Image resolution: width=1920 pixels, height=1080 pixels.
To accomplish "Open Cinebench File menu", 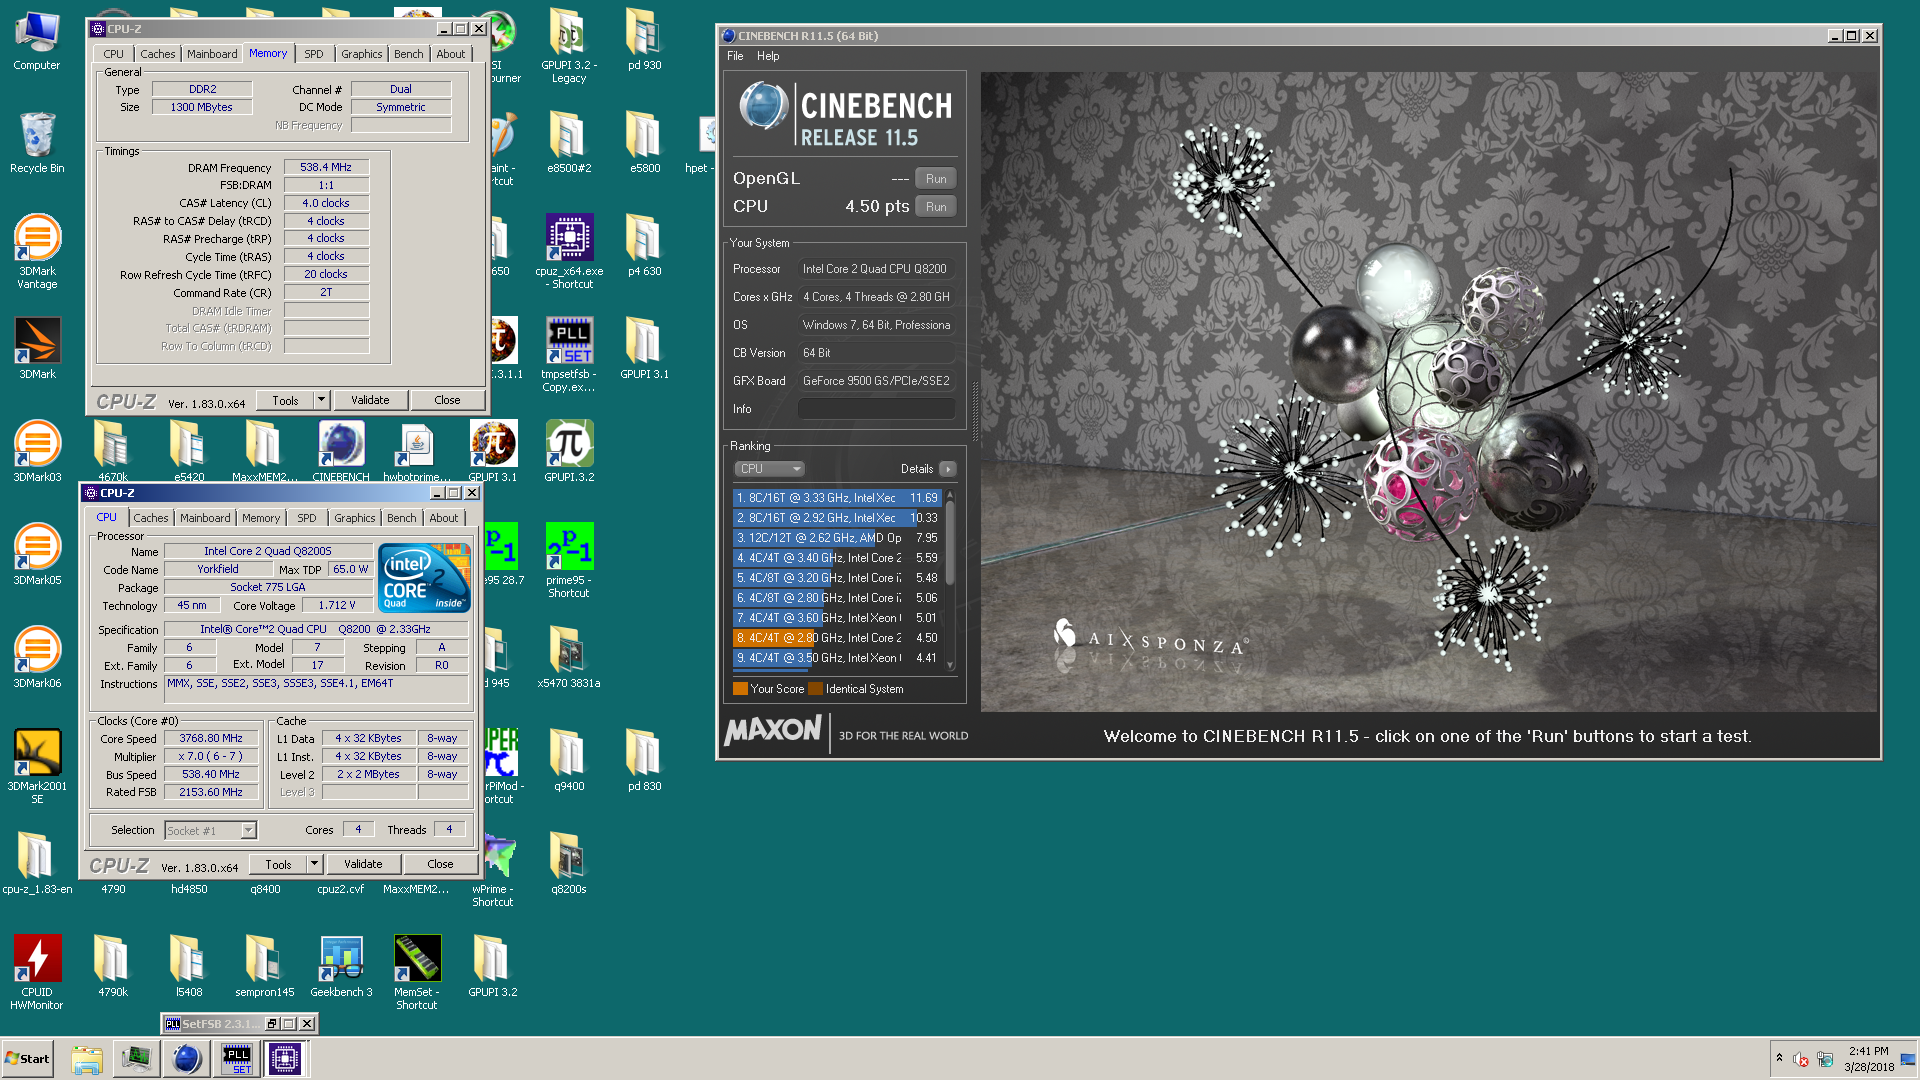I will [735, 56].
